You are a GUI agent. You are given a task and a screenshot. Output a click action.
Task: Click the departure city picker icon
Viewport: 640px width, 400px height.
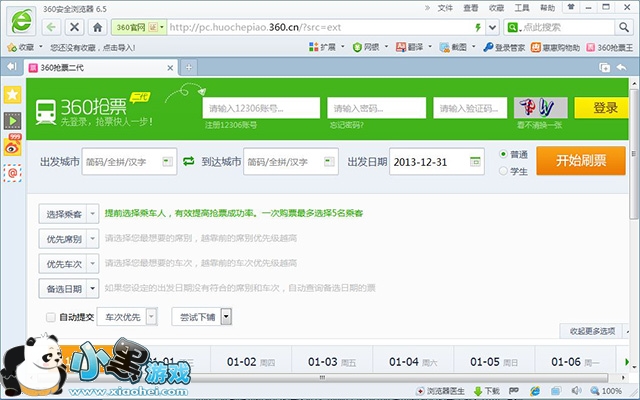[x=167, y=162]
